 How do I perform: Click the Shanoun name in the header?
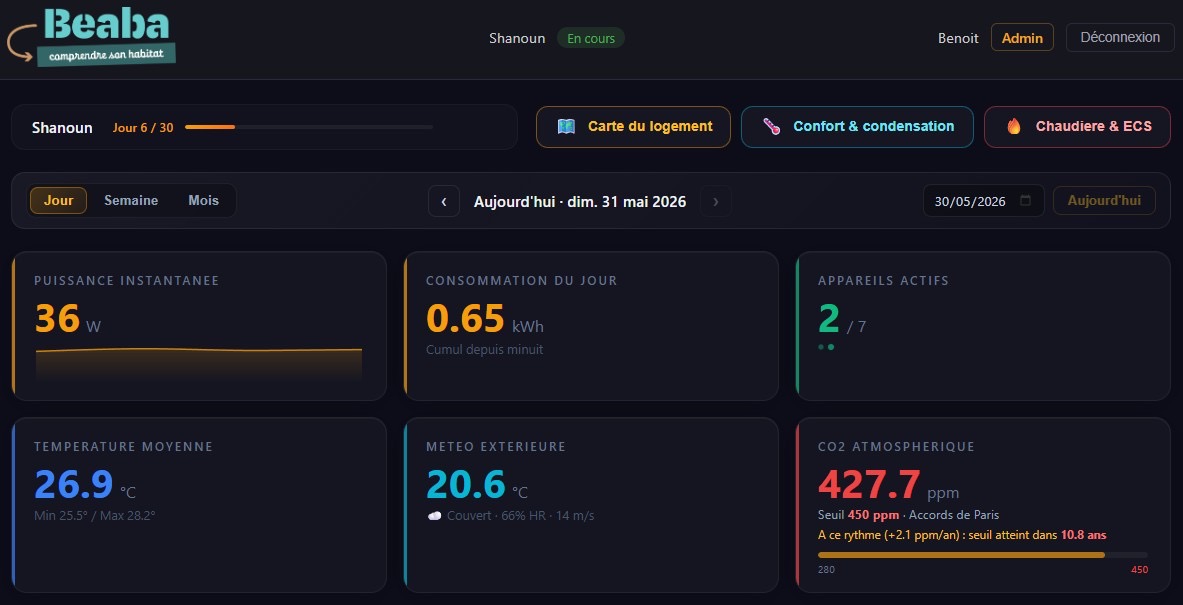pos(517,38)
